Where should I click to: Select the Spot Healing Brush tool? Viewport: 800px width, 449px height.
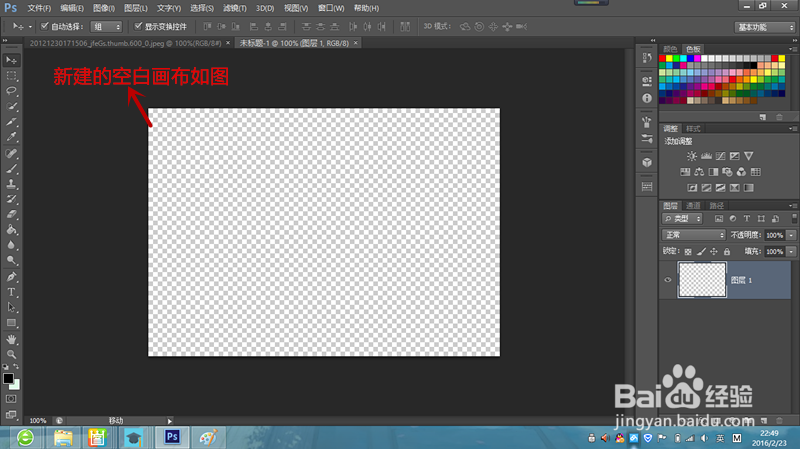(x=11, y=153)
